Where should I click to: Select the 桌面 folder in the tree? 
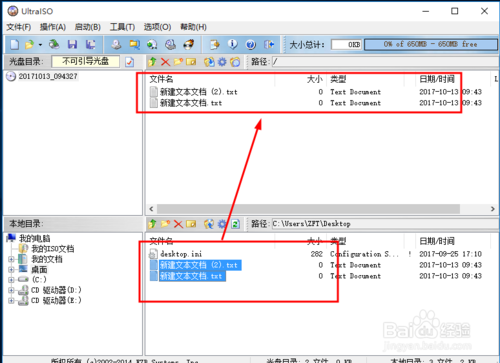pyautogui.click(x=39, y=269)
